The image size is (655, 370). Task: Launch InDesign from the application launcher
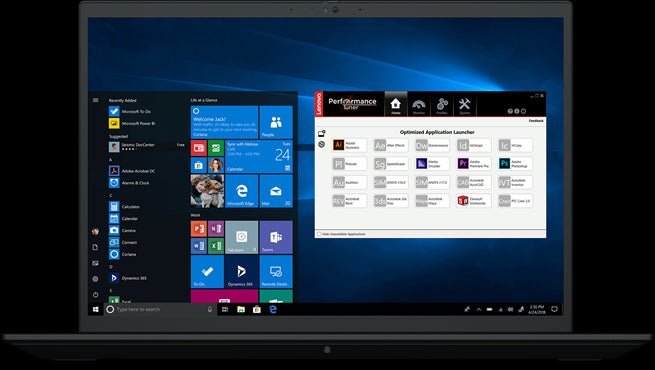pyautogui.click(x=473, y=145)
